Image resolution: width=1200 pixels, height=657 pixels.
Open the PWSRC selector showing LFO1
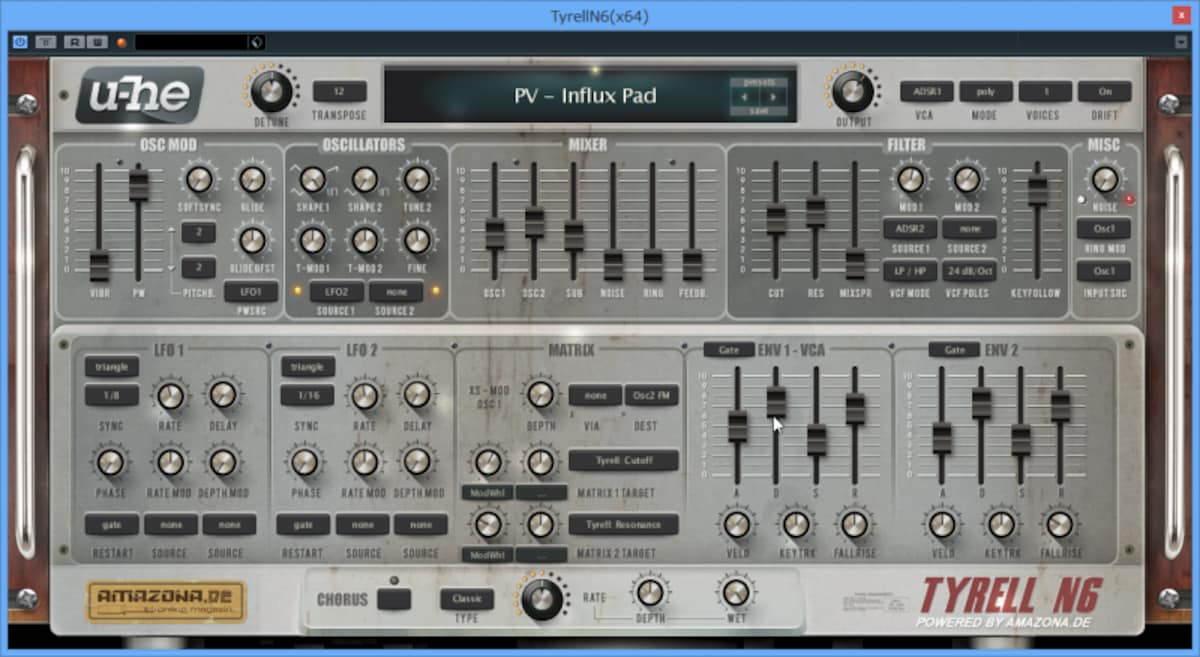(x=251, y=291)
